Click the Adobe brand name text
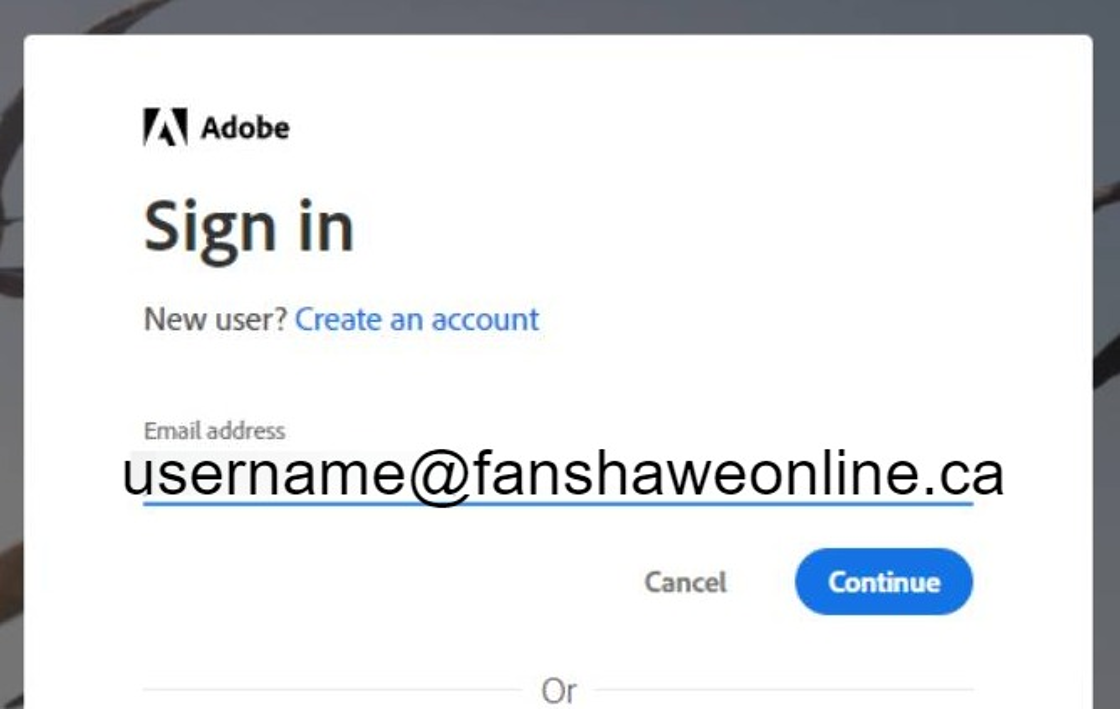Screen dimensions: 1120x709 coord(244,126)
